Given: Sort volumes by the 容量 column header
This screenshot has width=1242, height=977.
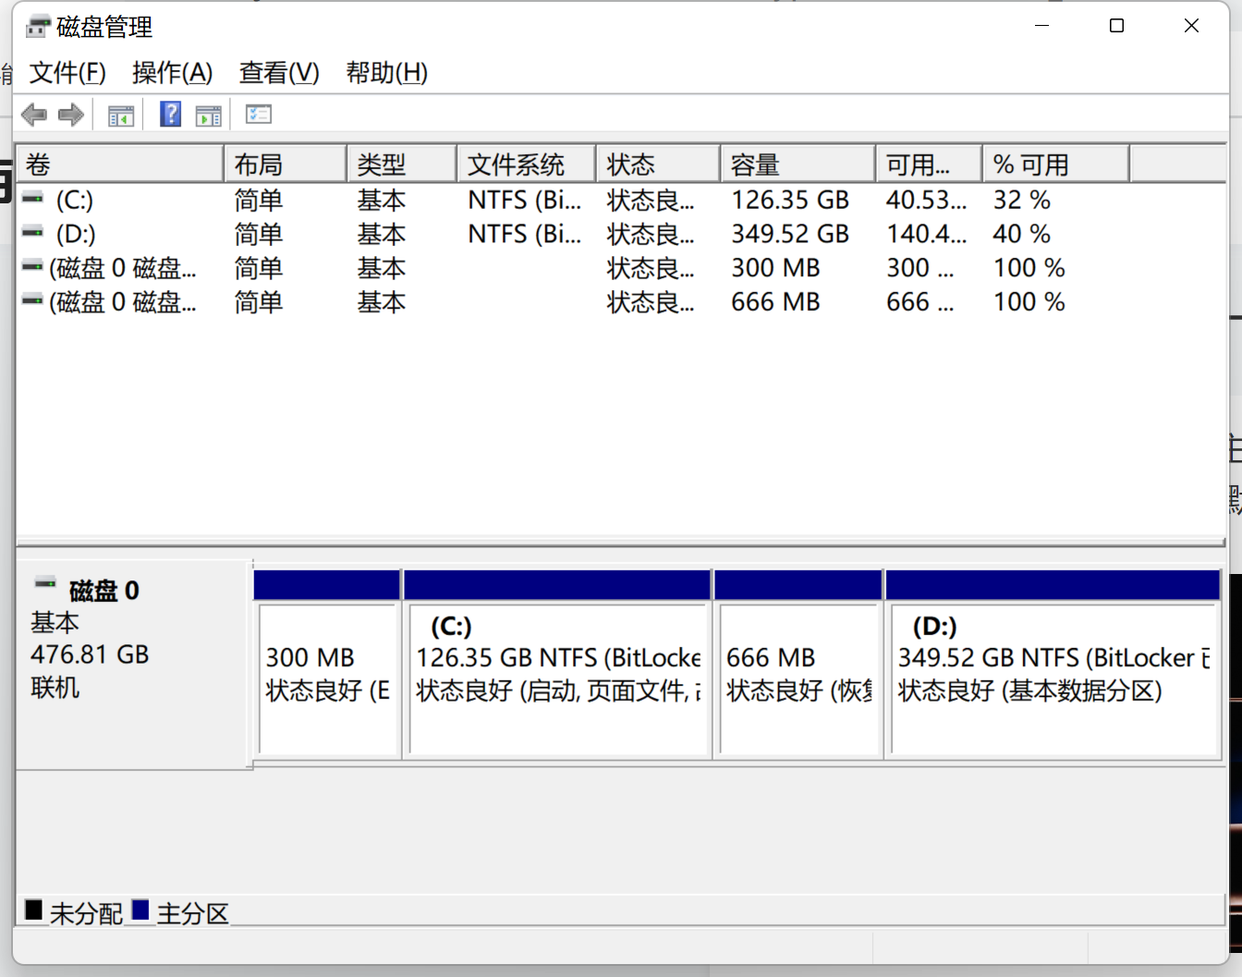Looking at the screenshot, I should [797, 164].
